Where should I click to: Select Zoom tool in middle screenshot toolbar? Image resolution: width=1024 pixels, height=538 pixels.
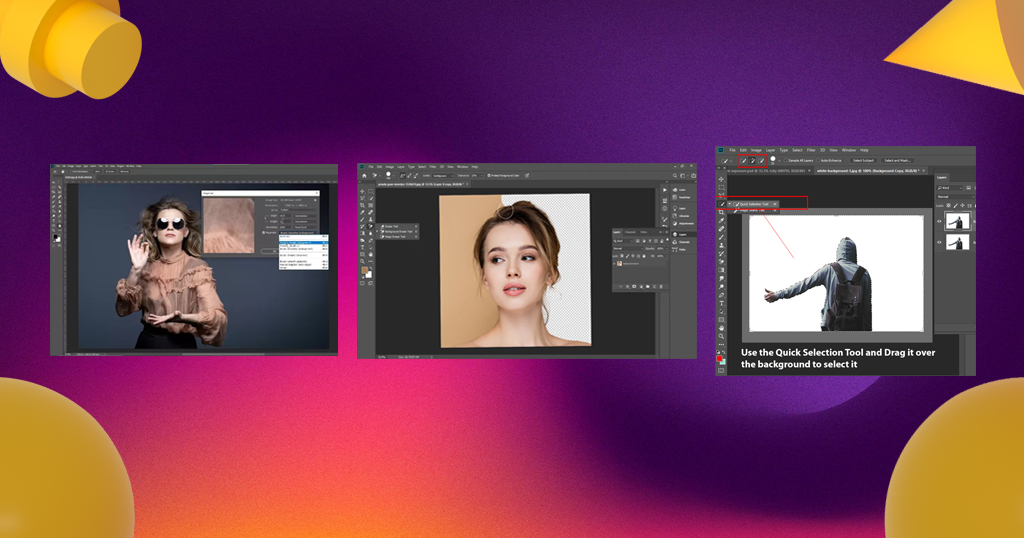[362, 261]
